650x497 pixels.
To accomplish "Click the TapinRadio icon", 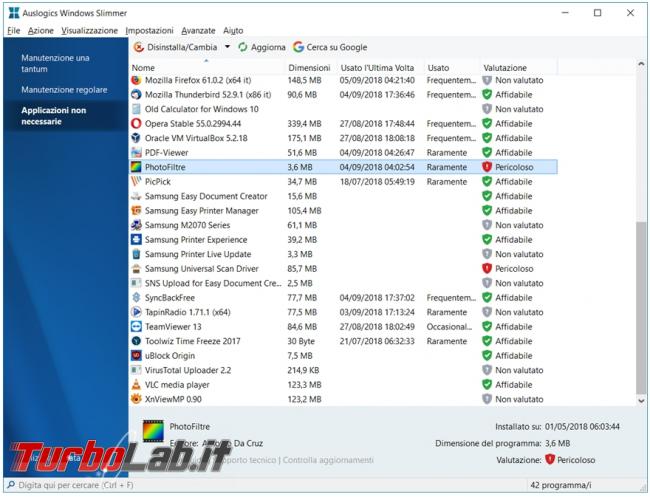I will [136, 313].
